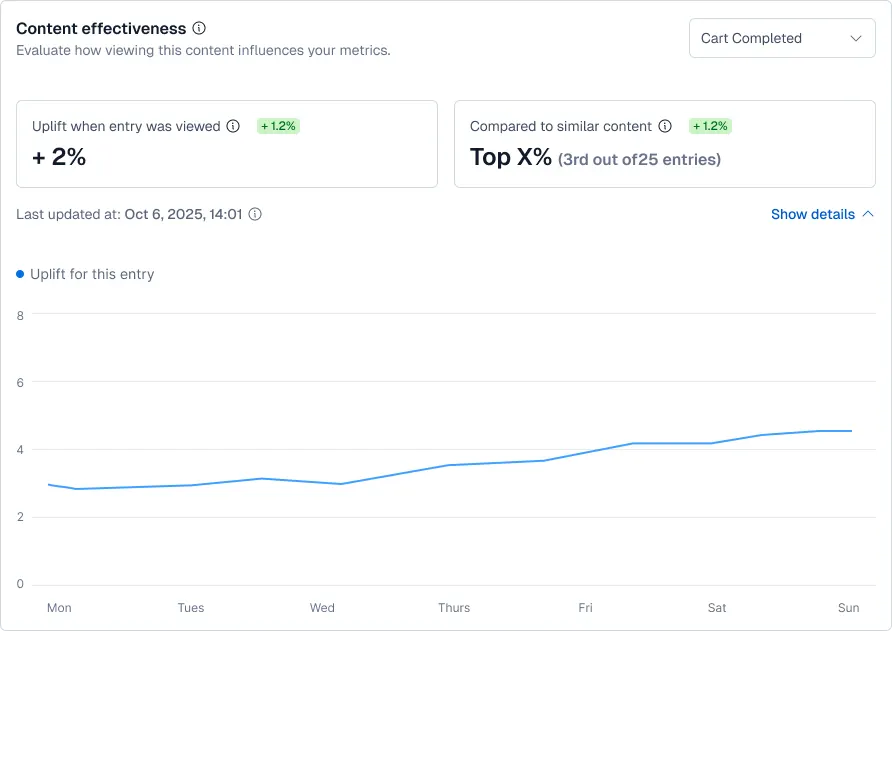Click the info icon after the last updated timestamp

pos(255,214)
